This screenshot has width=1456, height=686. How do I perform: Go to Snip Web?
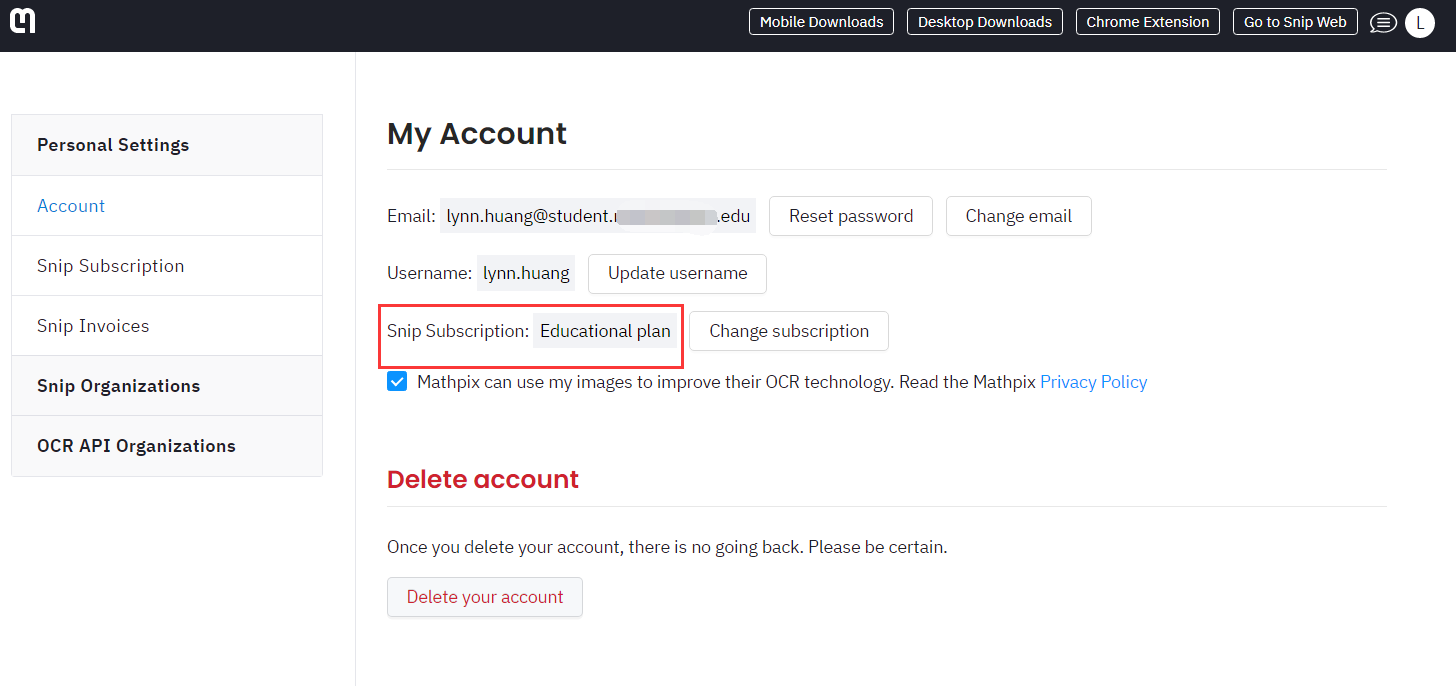pyautogui.click(x=1295, y=22)
